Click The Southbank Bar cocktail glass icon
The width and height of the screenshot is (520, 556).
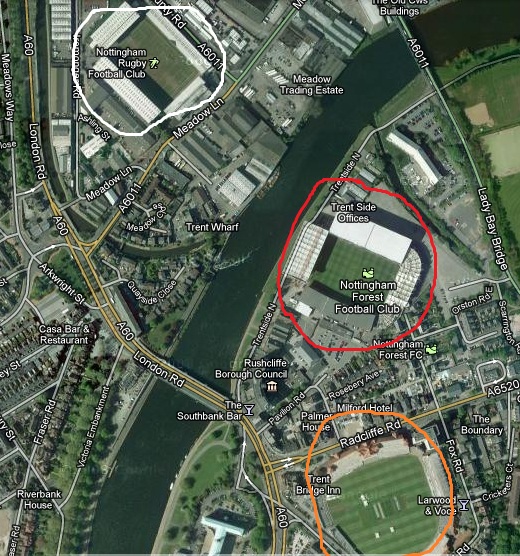point(249,410)
